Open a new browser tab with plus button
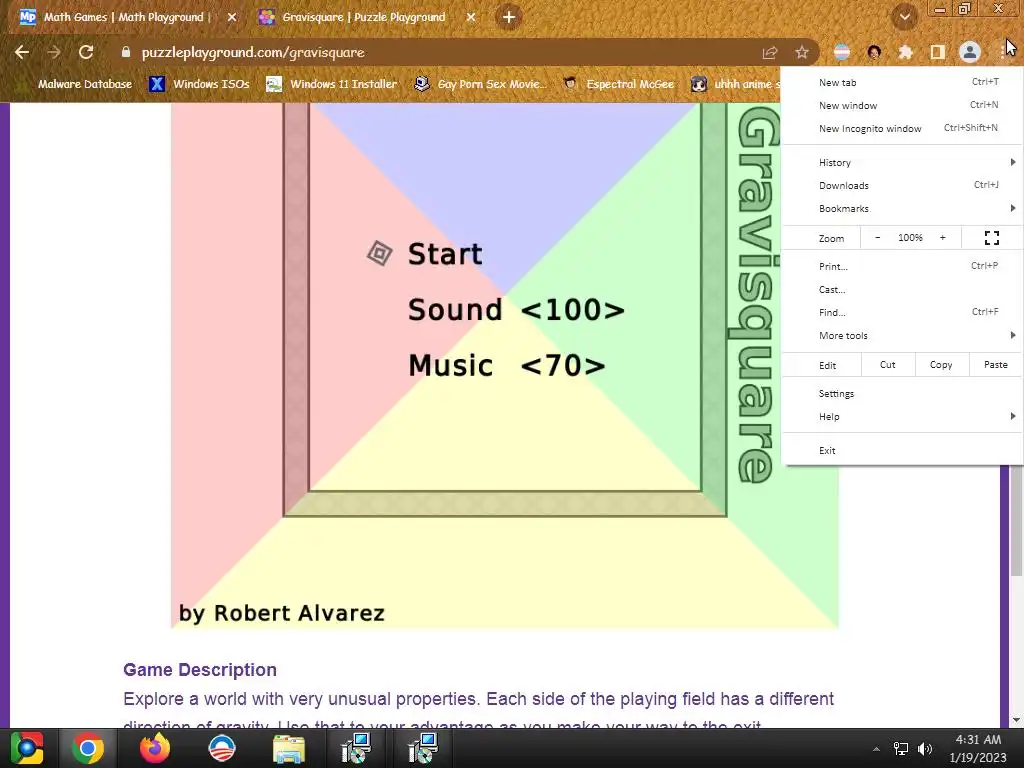1024x768 pixels. (x=509, y=17)
